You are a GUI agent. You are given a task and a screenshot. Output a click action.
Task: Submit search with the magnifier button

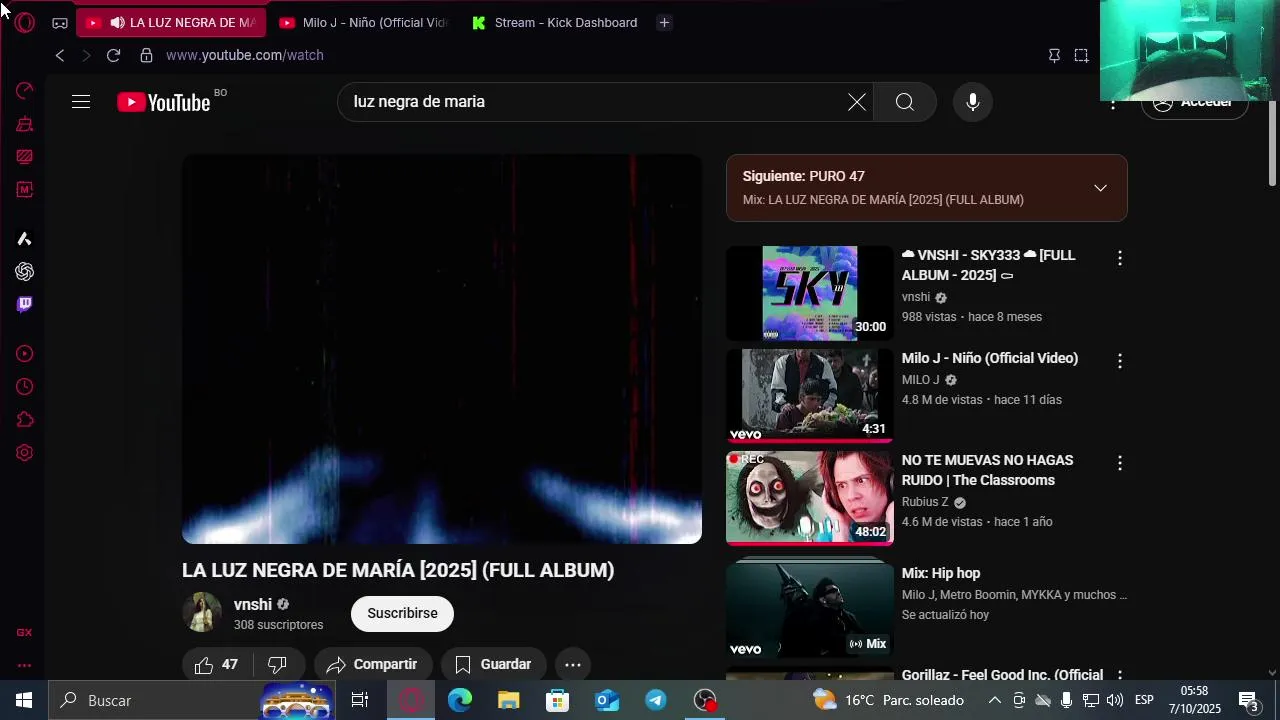click(905, 102)
